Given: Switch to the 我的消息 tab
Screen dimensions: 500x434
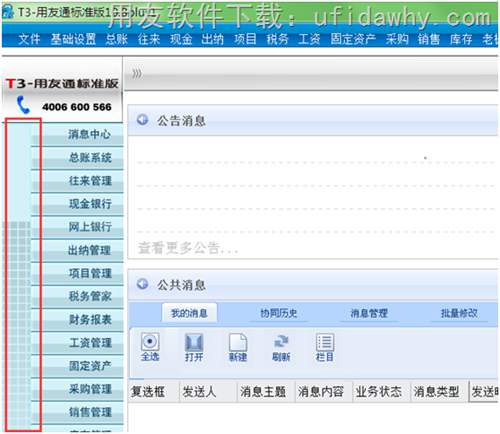Looking at the screenshot, I should (x=189, y=313).
